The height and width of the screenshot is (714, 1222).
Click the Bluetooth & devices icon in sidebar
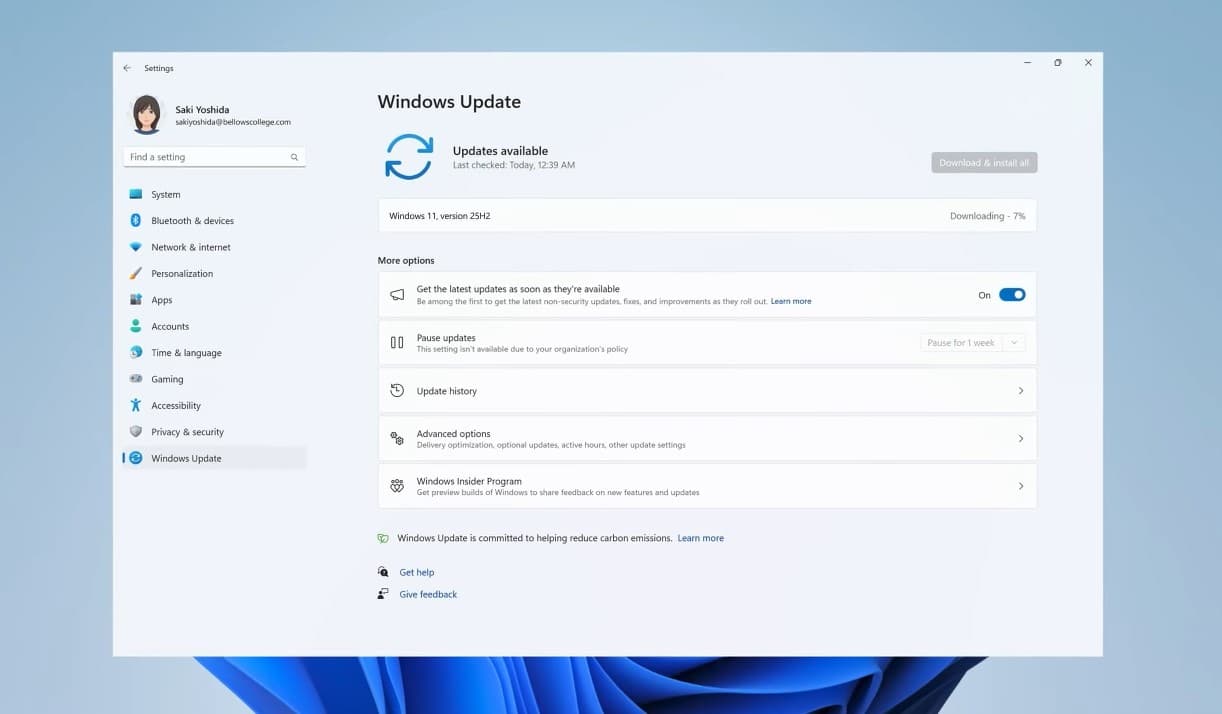click(x=136, y=221)
